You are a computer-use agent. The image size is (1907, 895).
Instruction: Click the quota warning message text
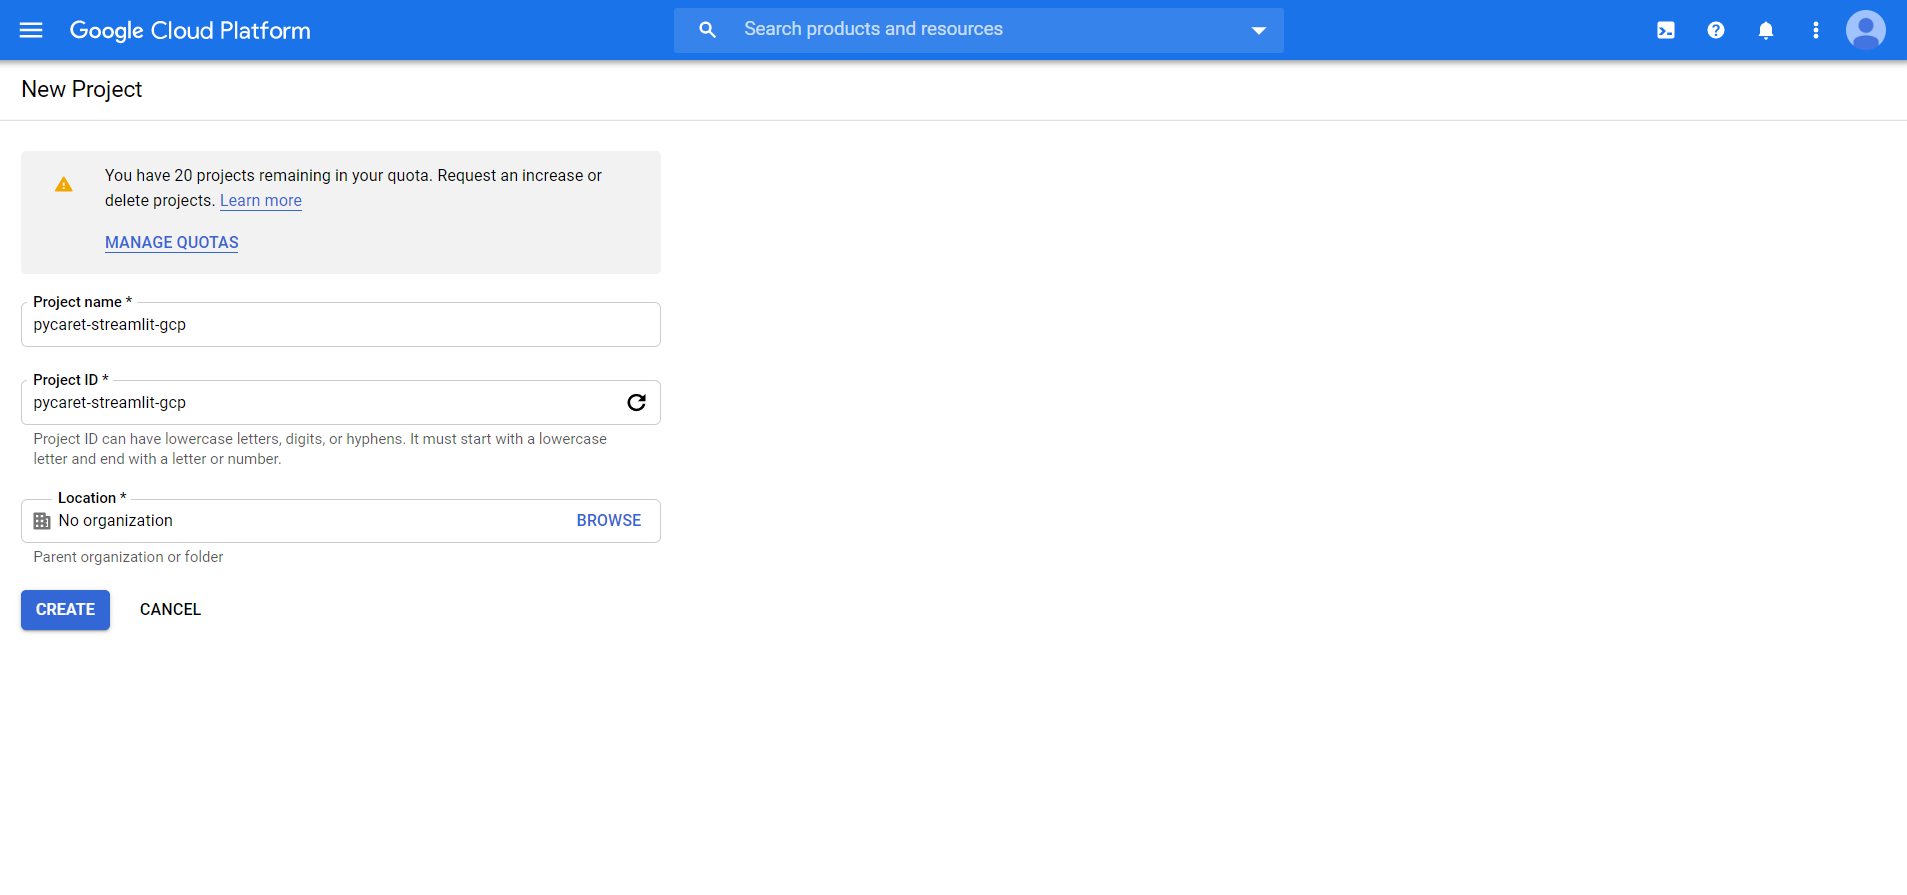(x=353, y=188)
